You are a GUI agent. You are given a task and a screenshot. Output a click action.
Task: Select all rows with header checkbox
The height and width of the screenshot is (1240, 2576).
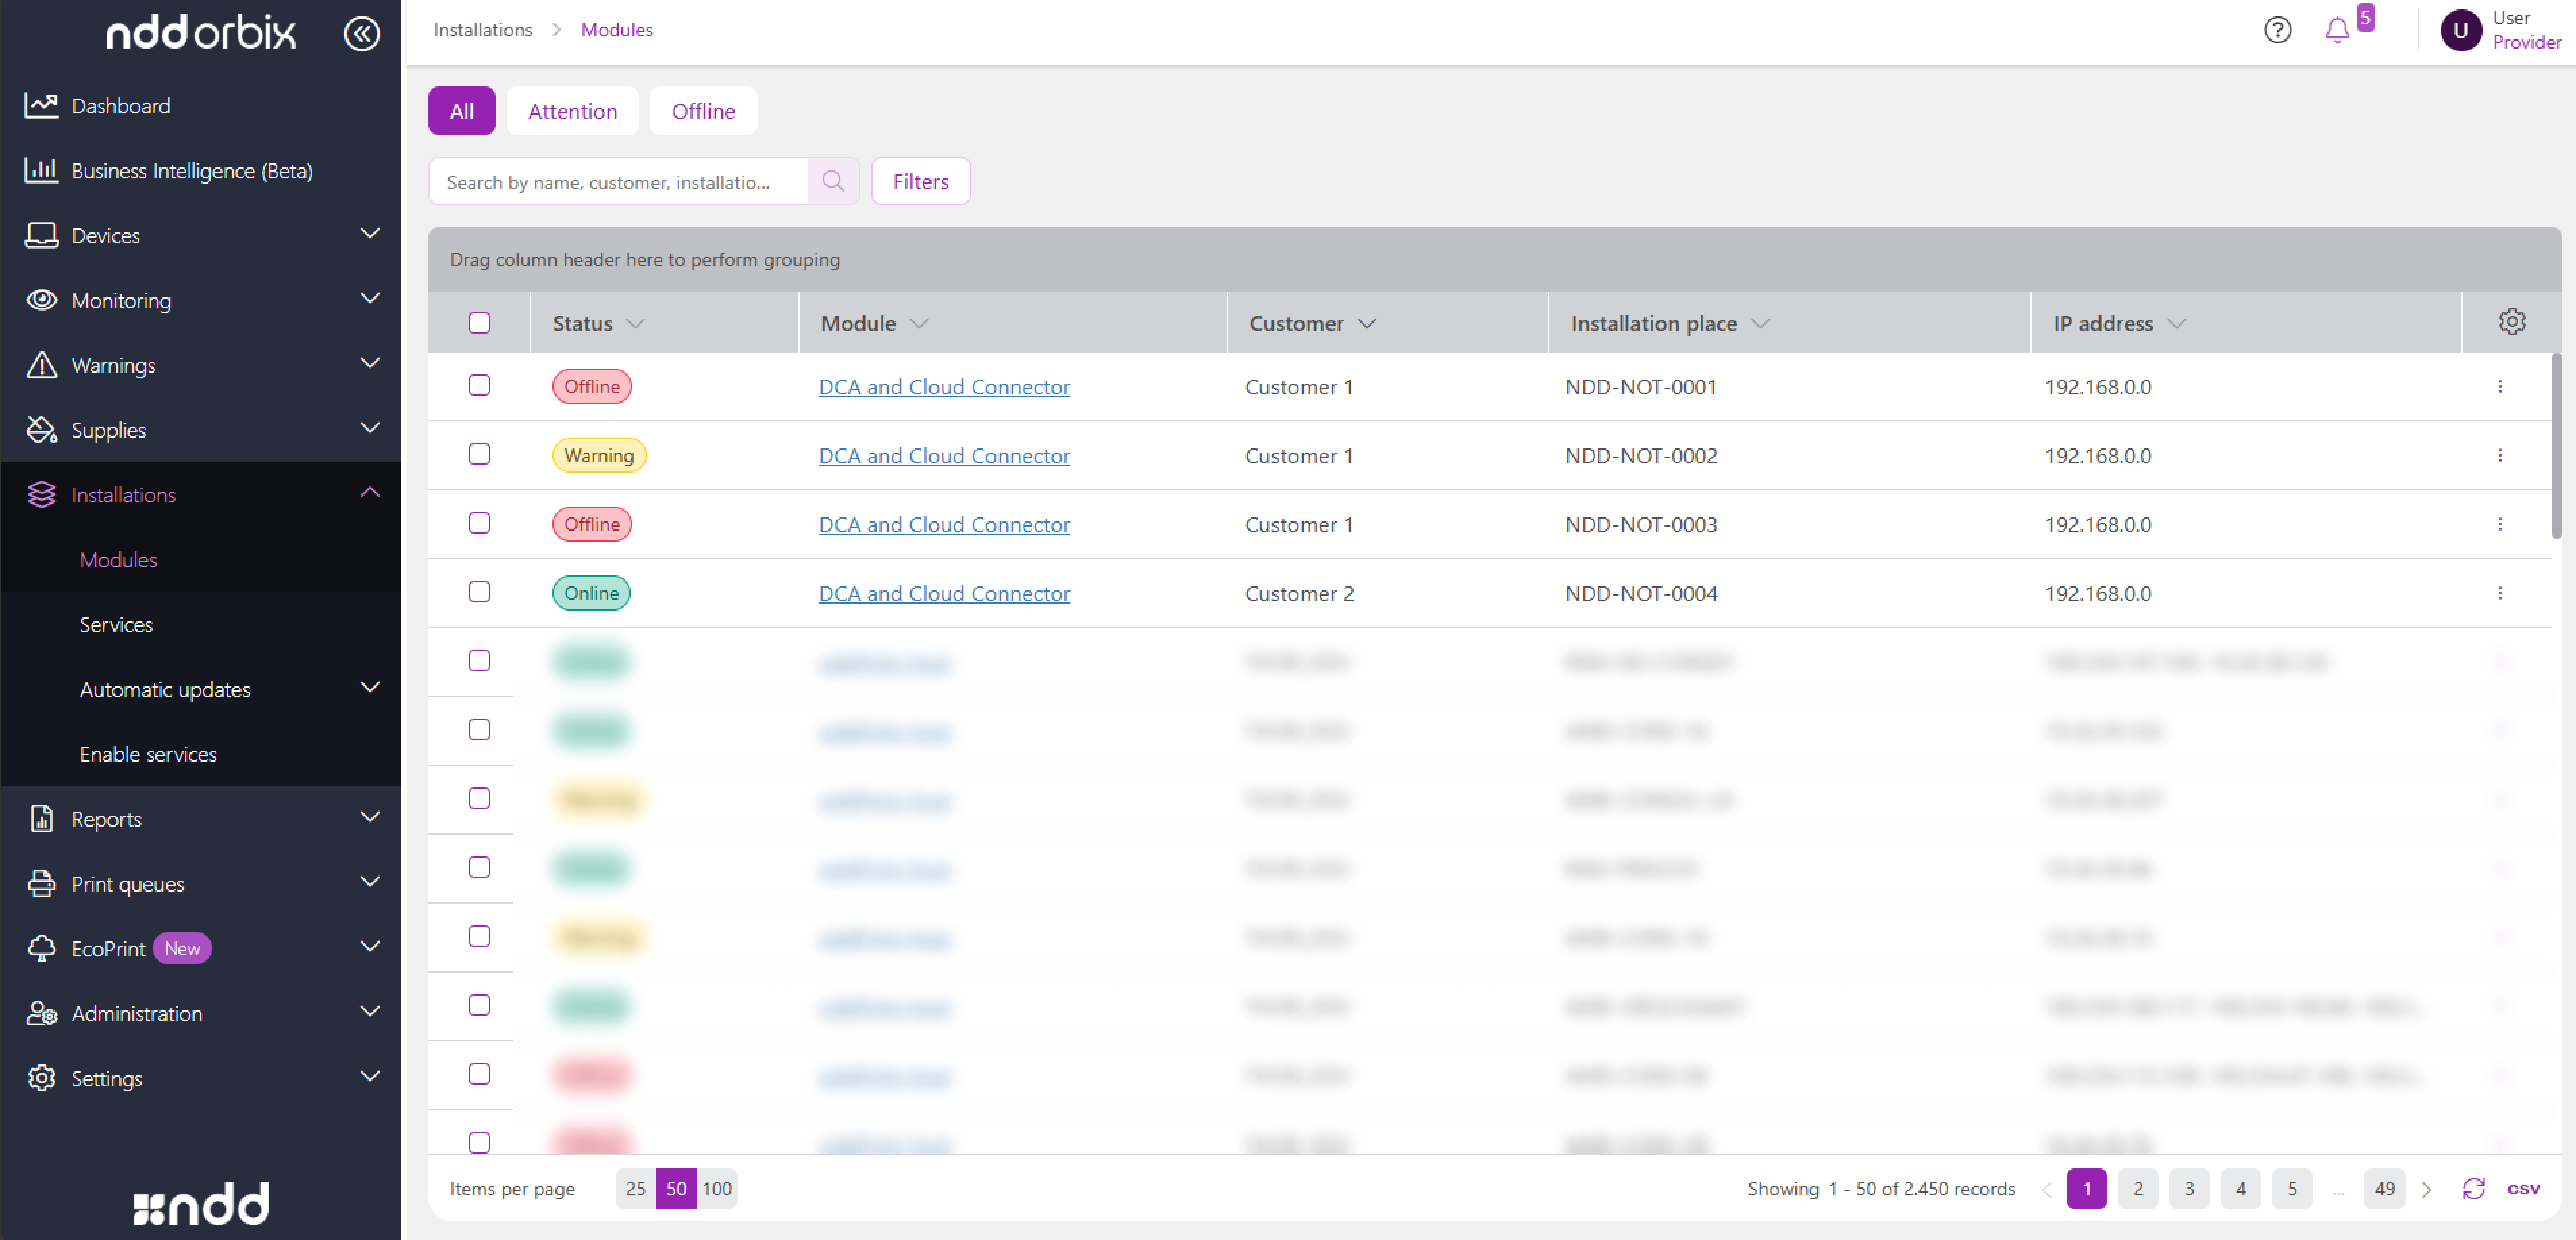479,322
